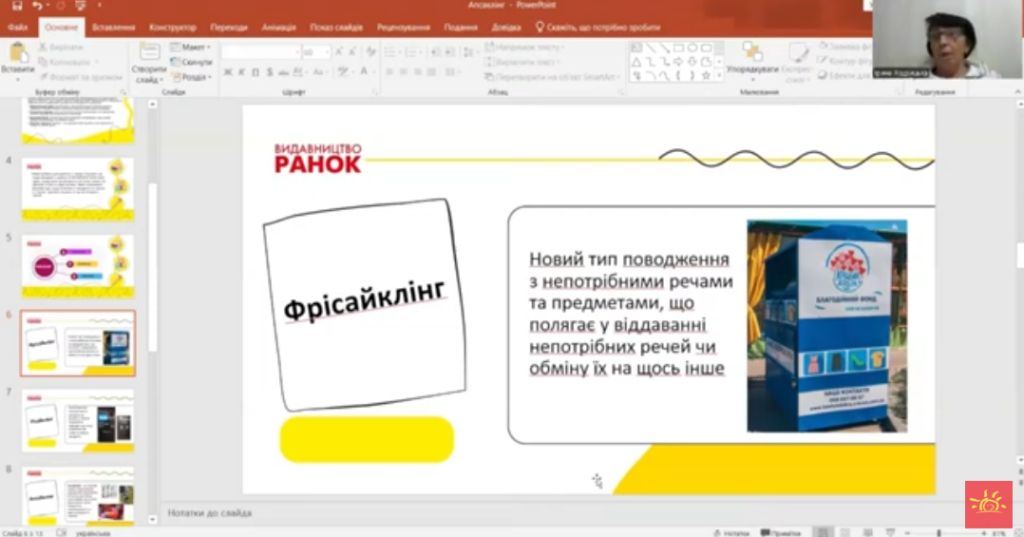Click the Undo arrow icon

pyautogui.click(x=38, y=6)
